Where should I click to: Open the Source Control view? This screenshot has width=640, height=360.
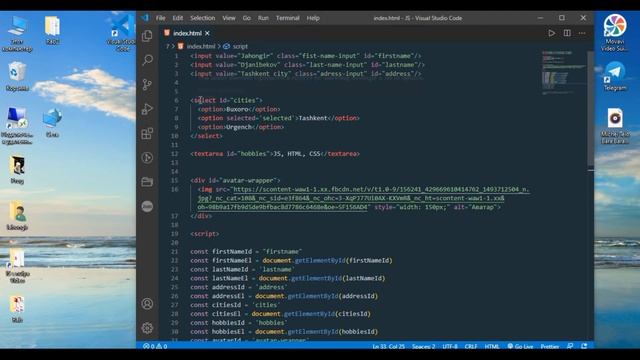click(x=147, y=84)
